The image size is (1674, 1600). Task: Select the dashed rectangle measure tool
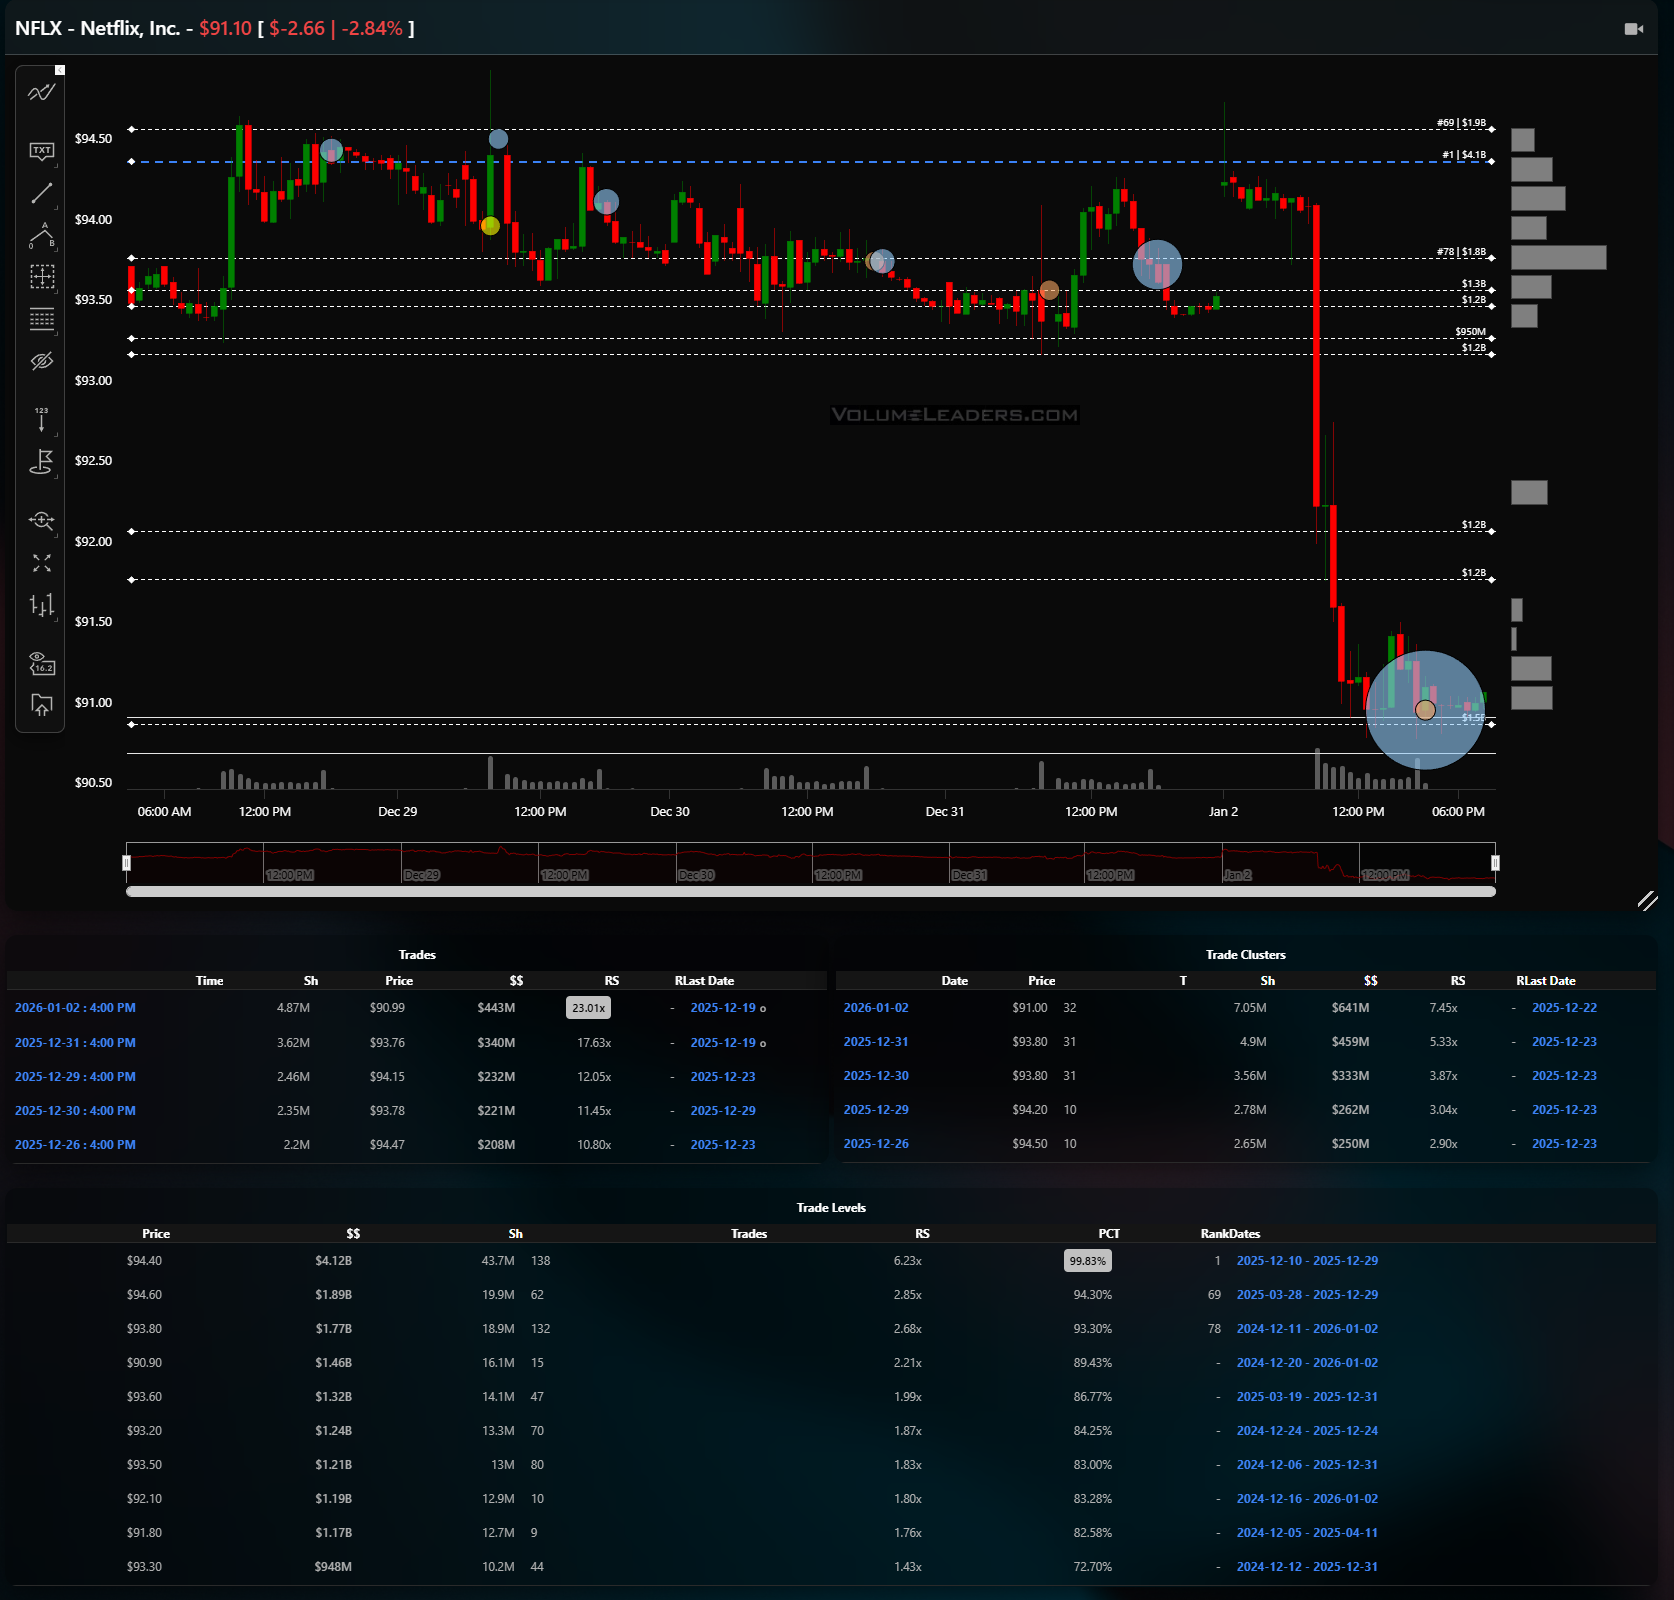click(41, 277)
